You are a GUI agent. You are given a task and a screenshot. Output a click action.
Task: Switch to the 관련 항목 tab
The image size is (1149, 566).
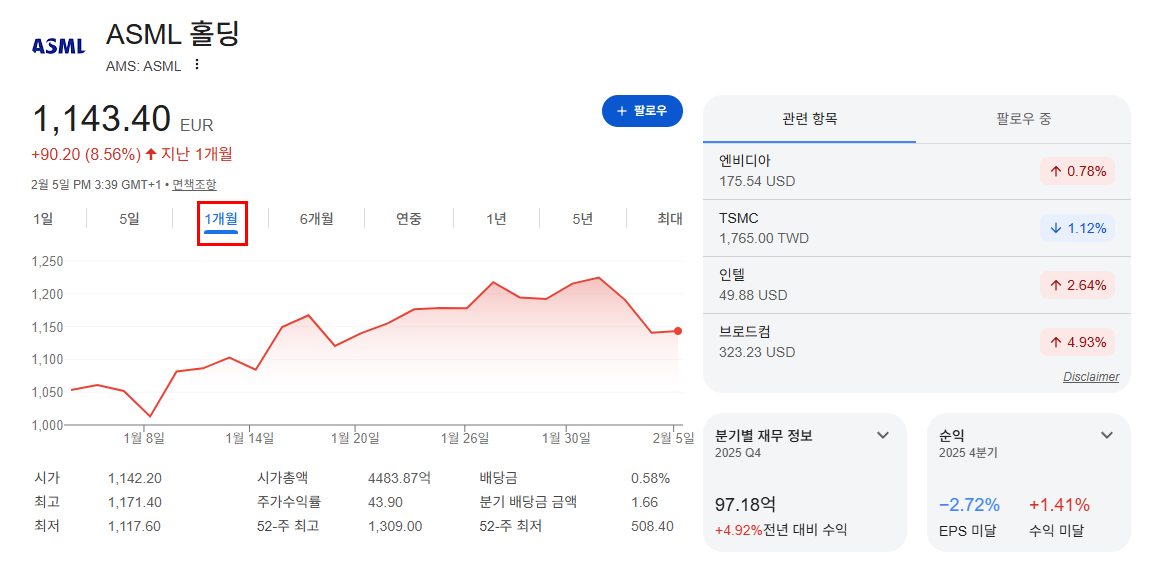coord(810,119)
